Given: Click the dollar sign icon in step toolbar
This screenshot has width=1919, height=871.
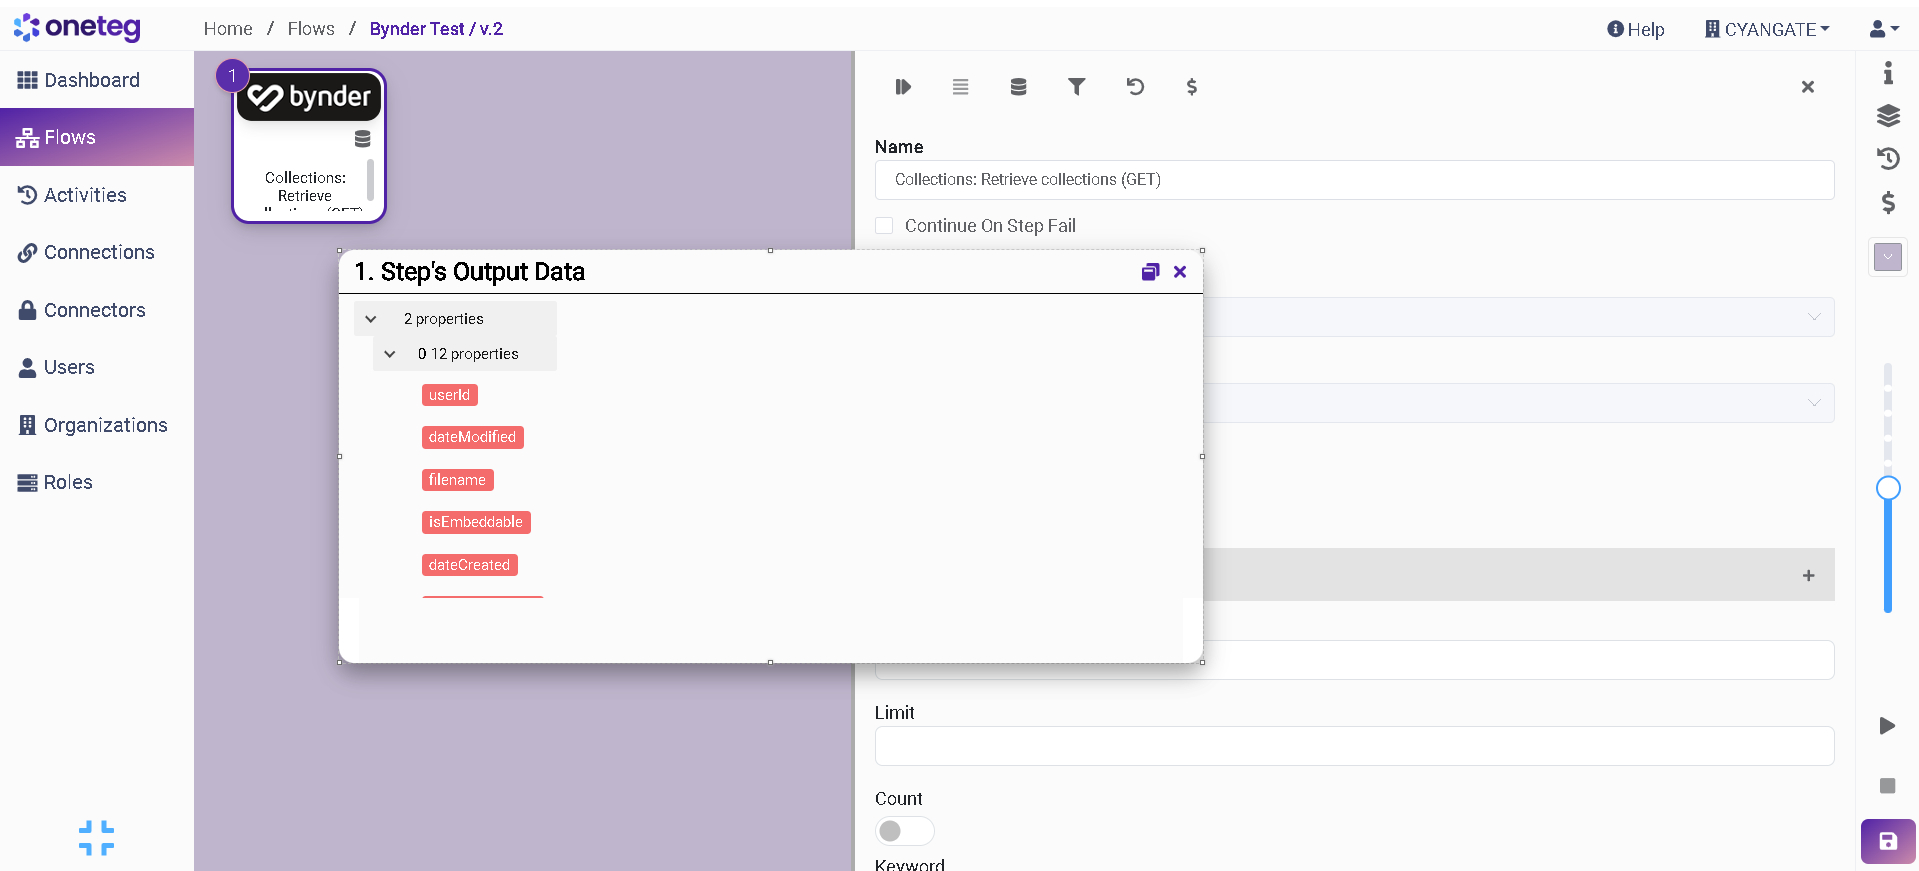Looking at the screenshot, I should pyautogui.click(x=1191, y=87).
